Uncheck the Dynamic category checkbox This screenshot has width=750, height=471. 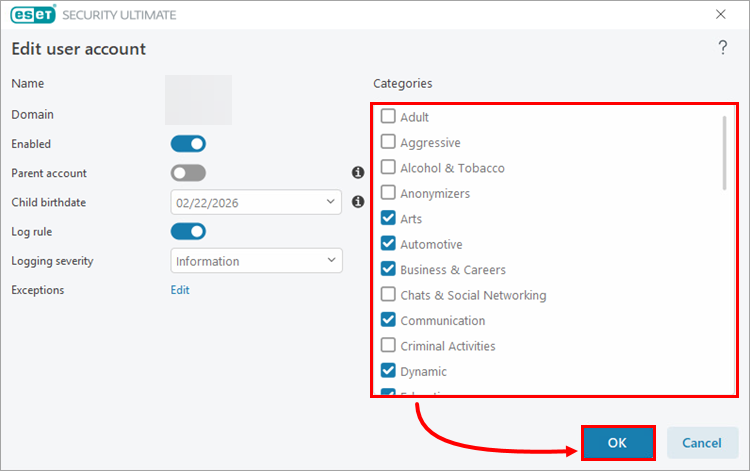(x=388, y=371)
